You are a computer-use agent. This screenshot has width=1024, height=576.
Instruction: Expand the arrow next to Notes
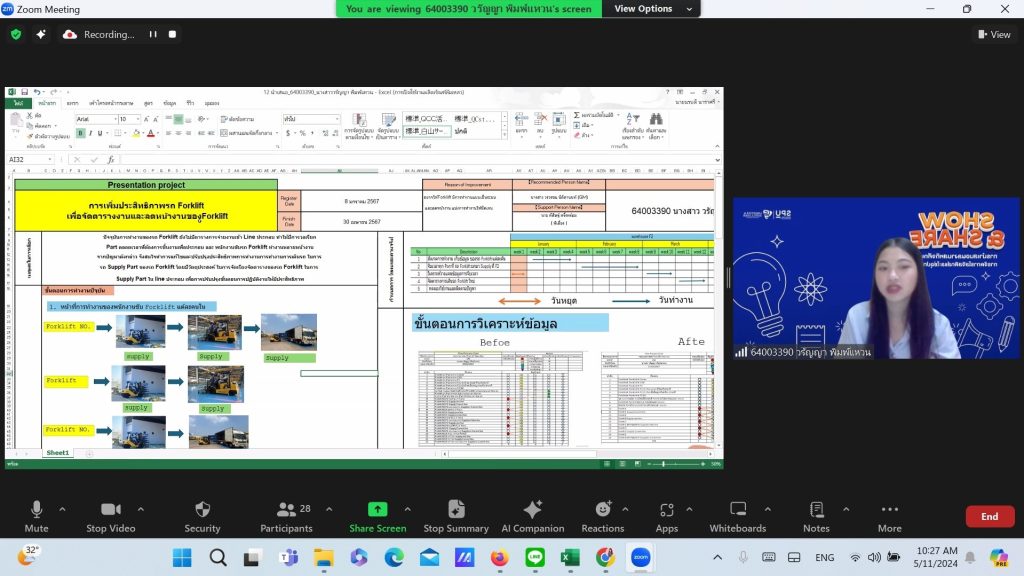(x=846, y=509)
